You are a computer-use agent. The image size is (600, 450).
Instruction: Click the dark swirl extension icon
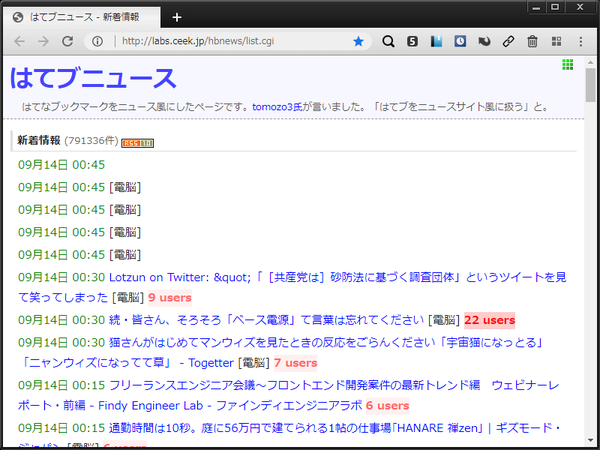pos(484,41)
